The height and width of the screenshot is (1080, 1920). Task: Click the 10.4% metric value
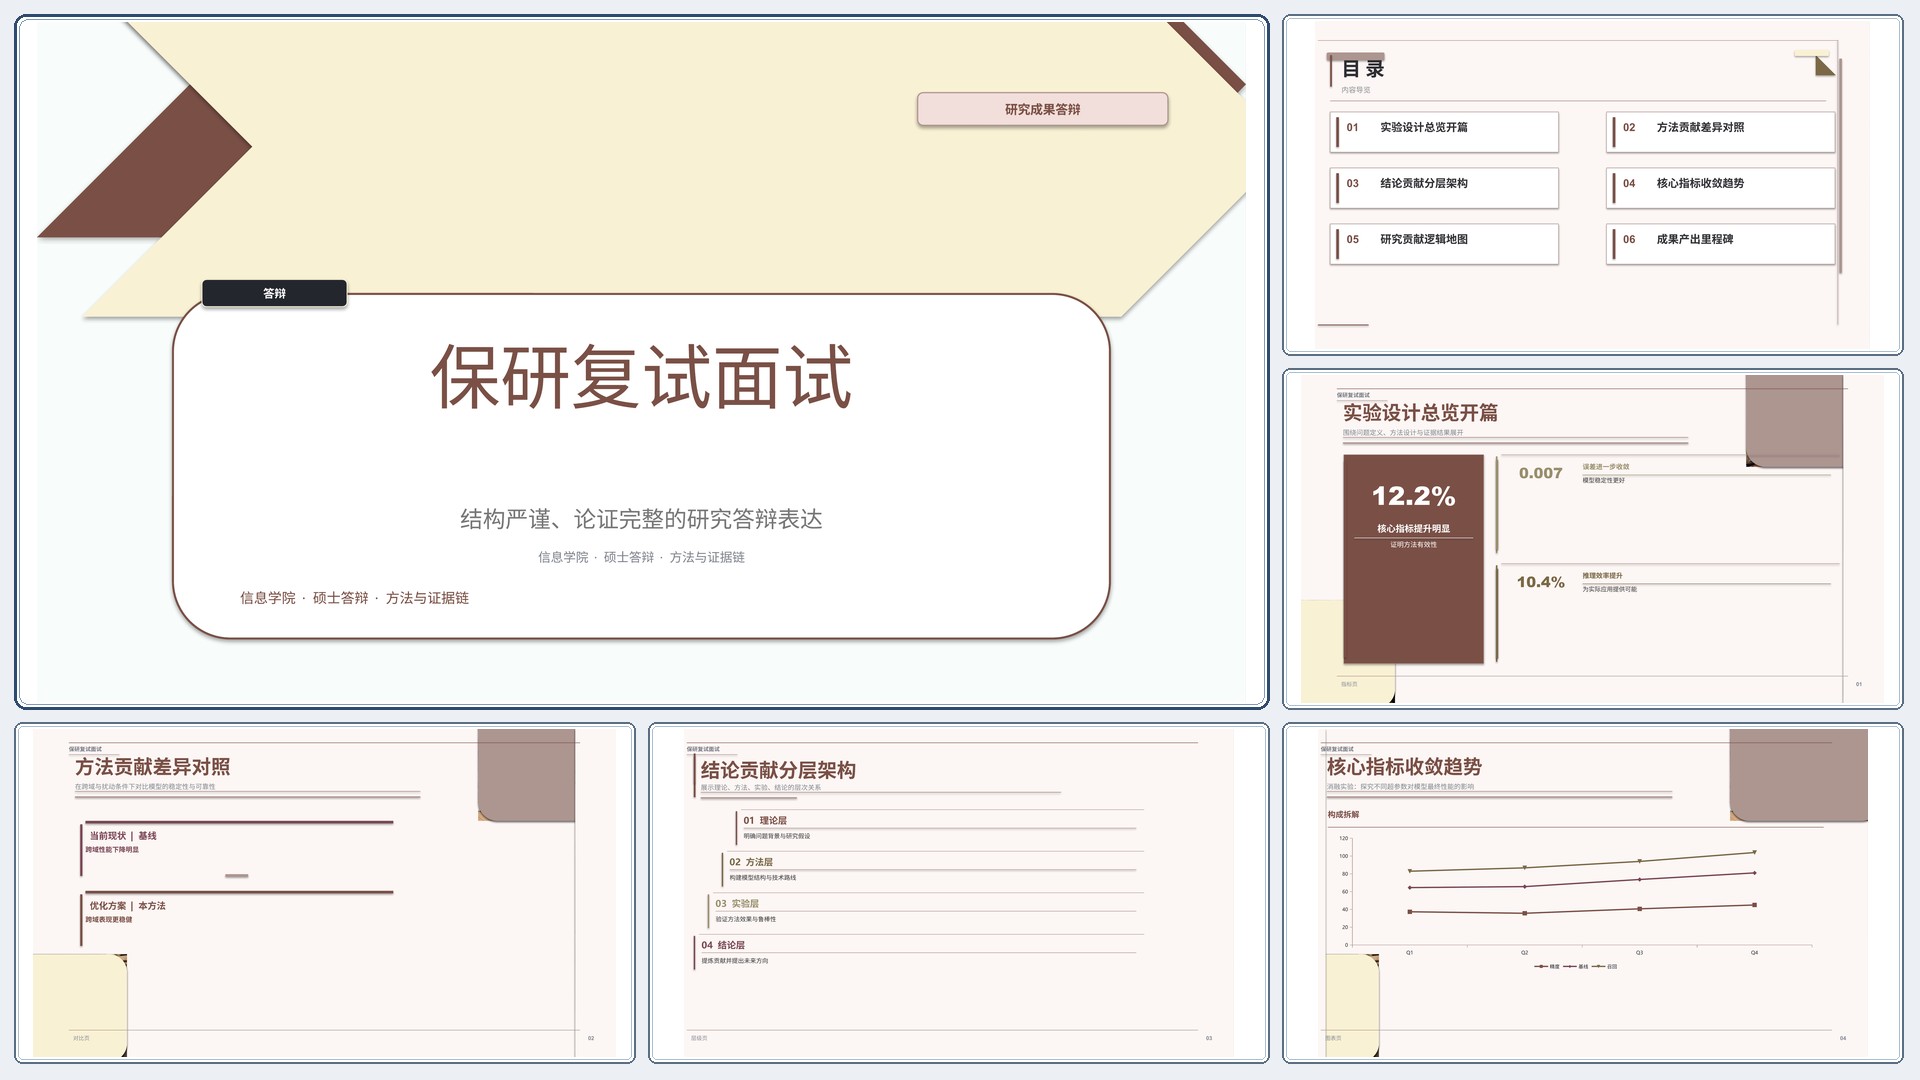[x=1540, y=582]
